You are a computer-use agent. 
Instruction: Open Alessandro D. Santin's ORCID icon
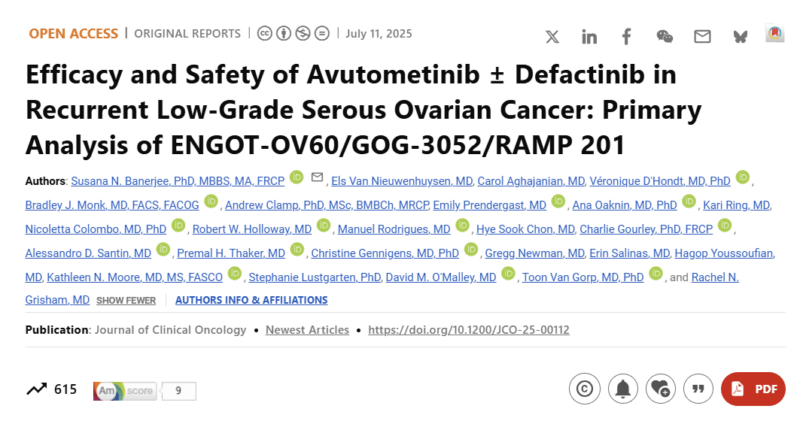click(163, 249)
